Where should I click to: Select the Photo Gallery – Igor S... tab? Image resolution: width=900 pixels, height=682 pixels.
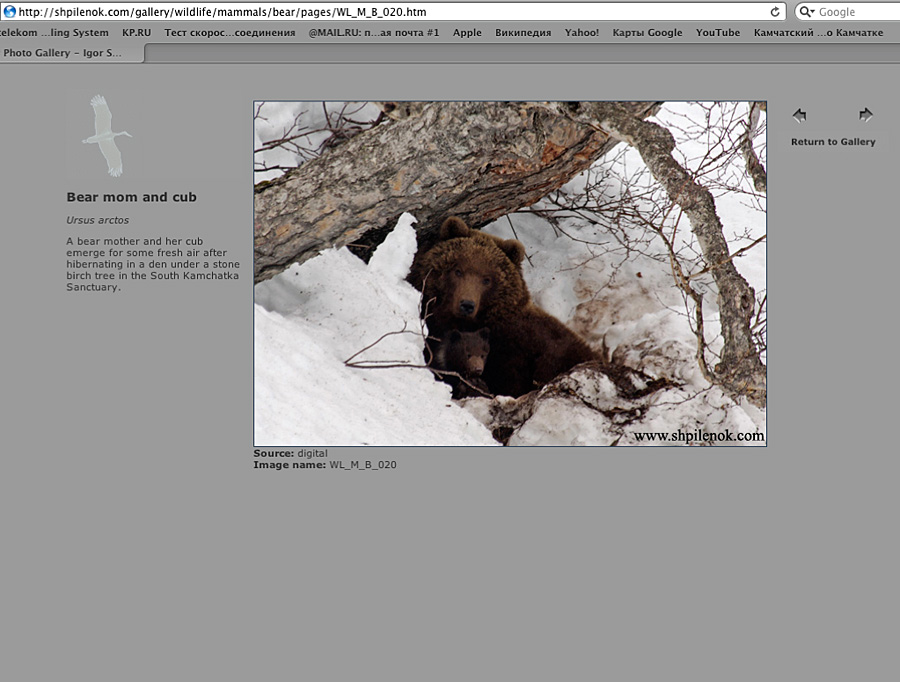click(x=66, y=53)
